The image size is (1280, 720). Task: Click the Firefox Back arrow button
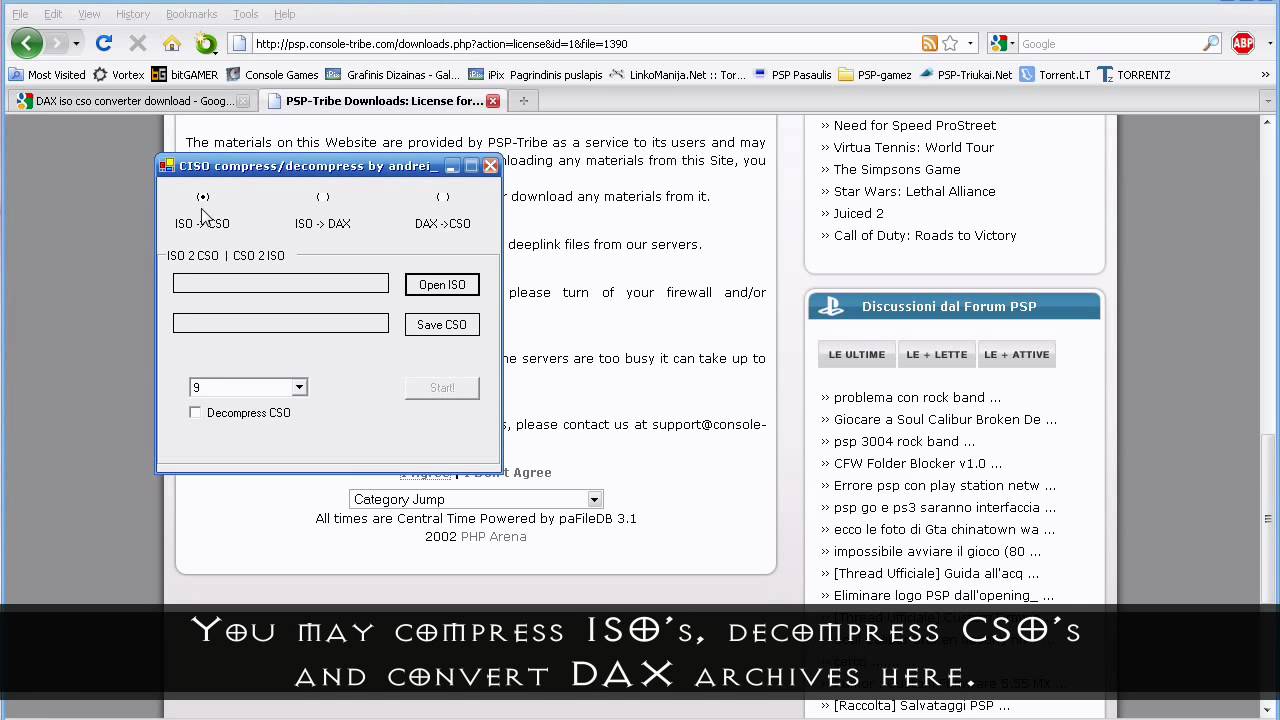pyautogui.click(x=27, y=43)
